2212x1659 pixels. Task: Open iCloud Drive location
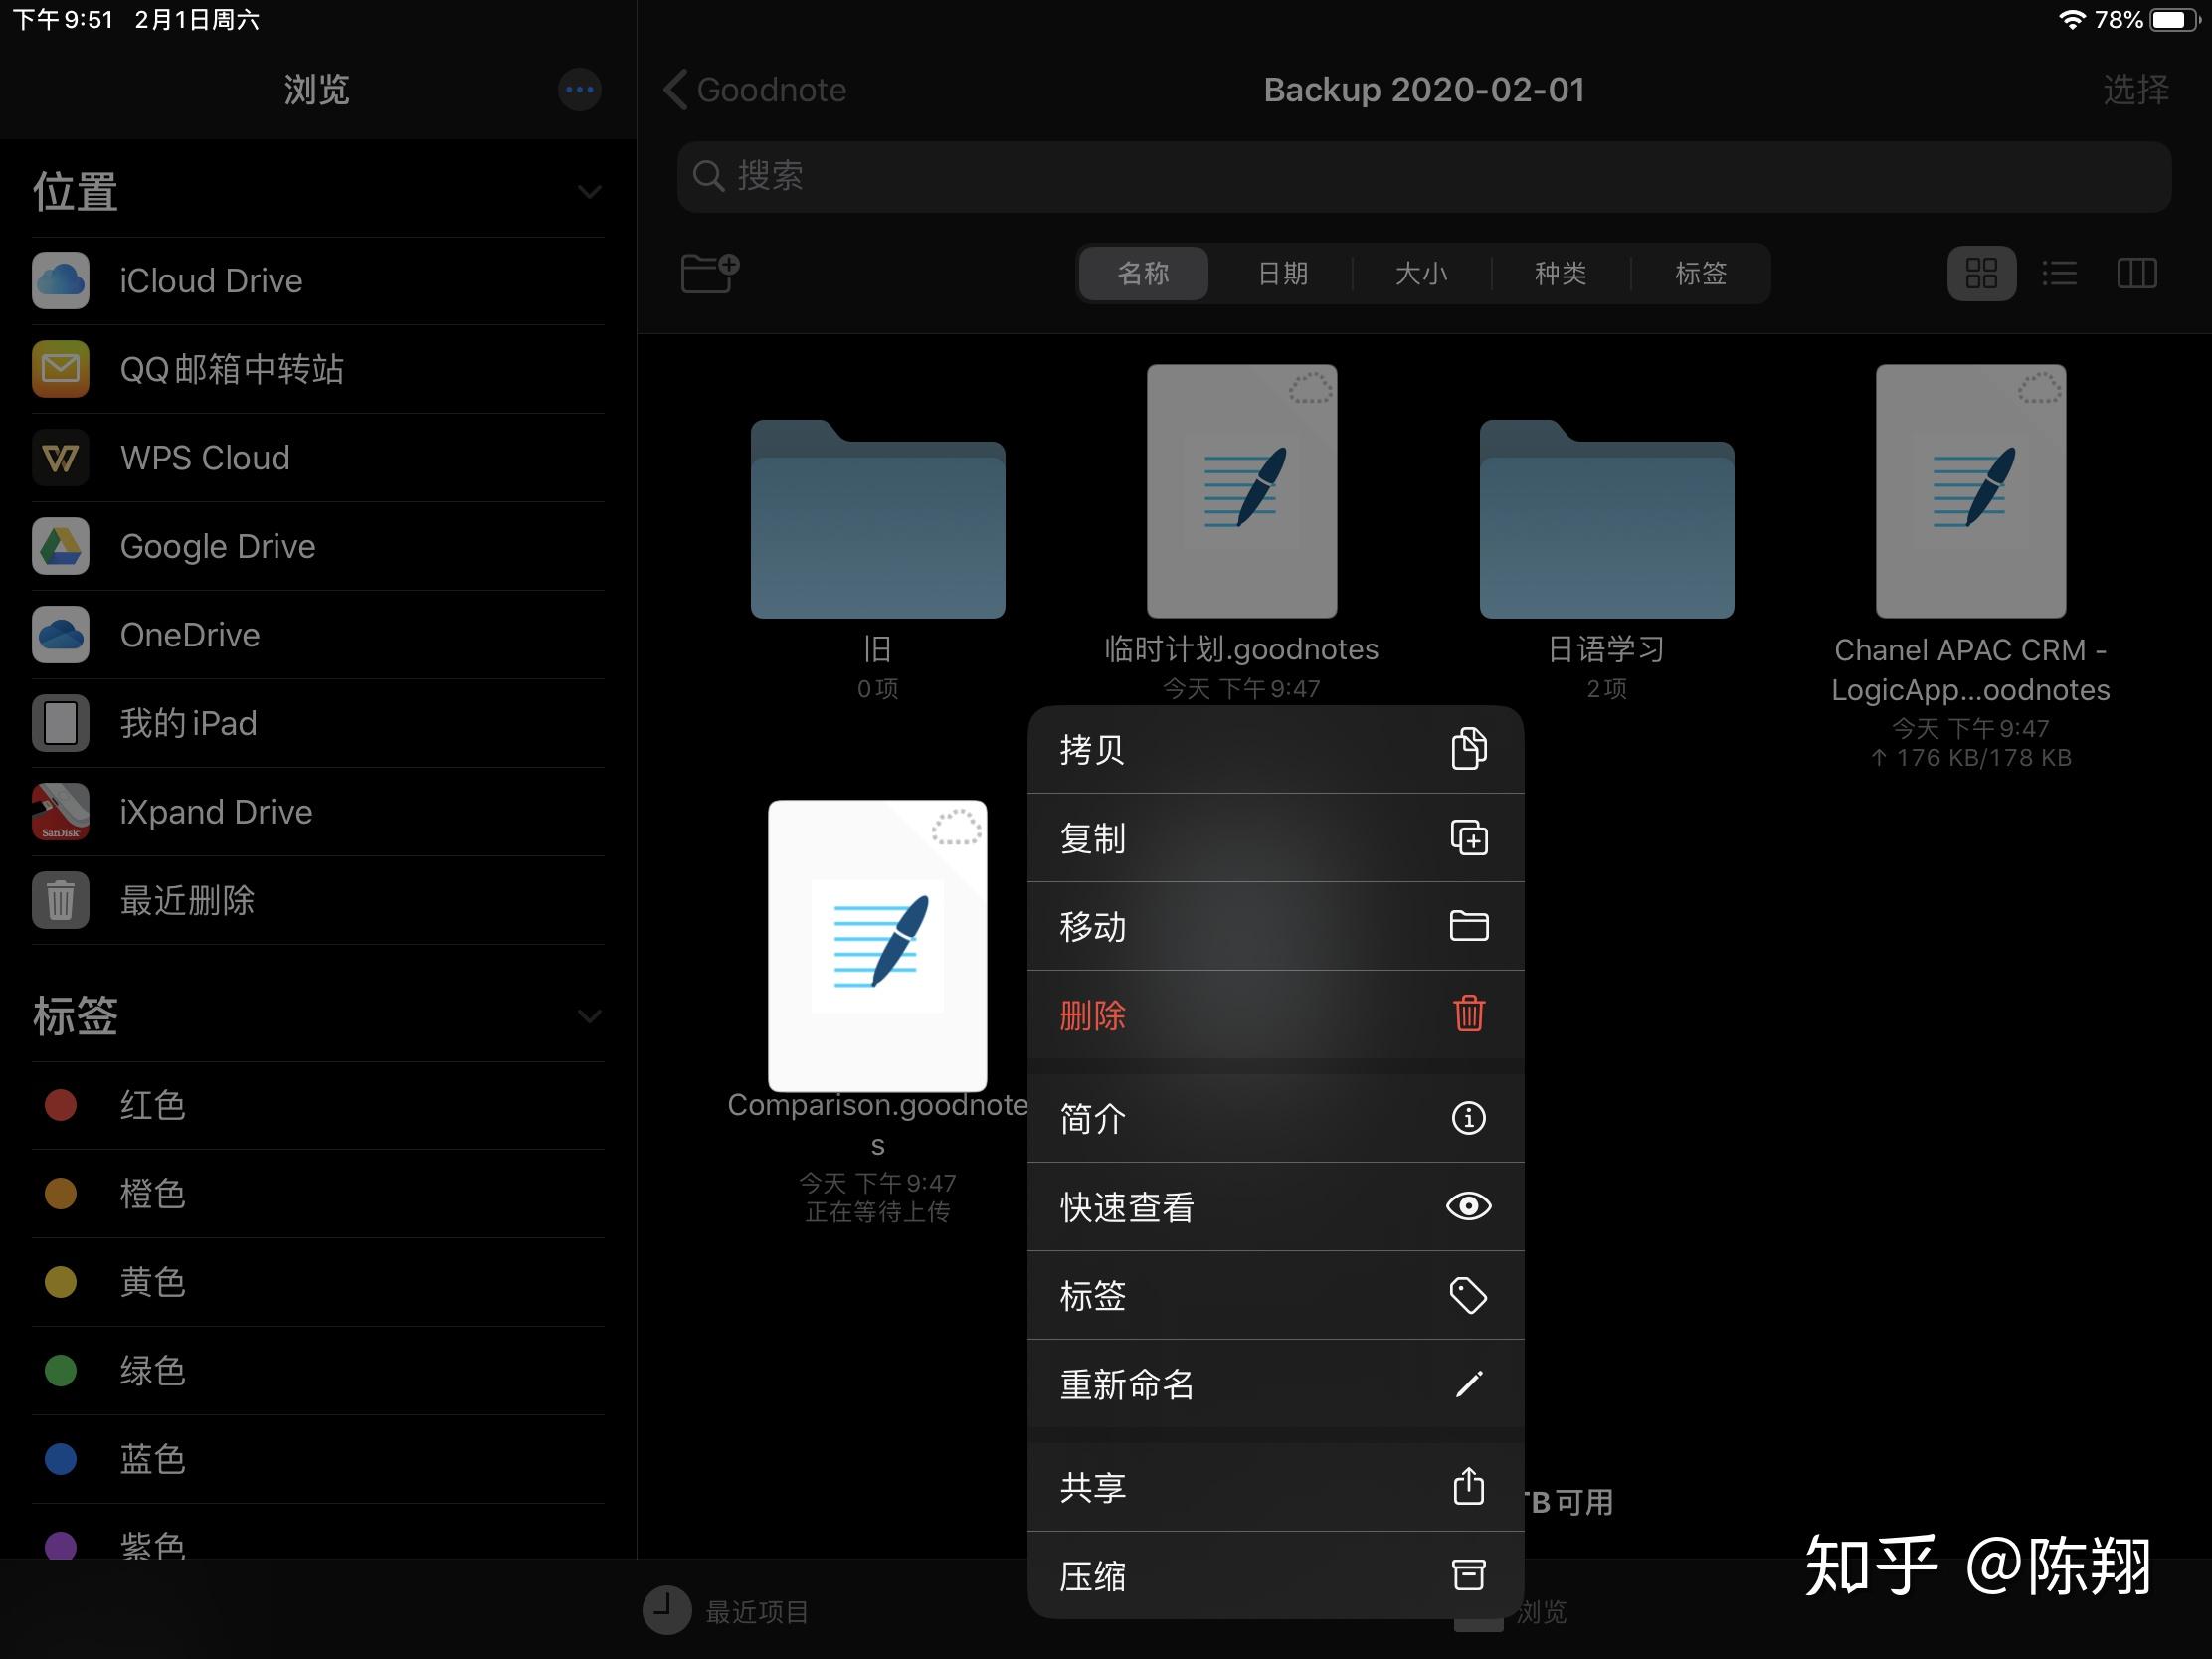pyautogui.click(x=210, y=281)
